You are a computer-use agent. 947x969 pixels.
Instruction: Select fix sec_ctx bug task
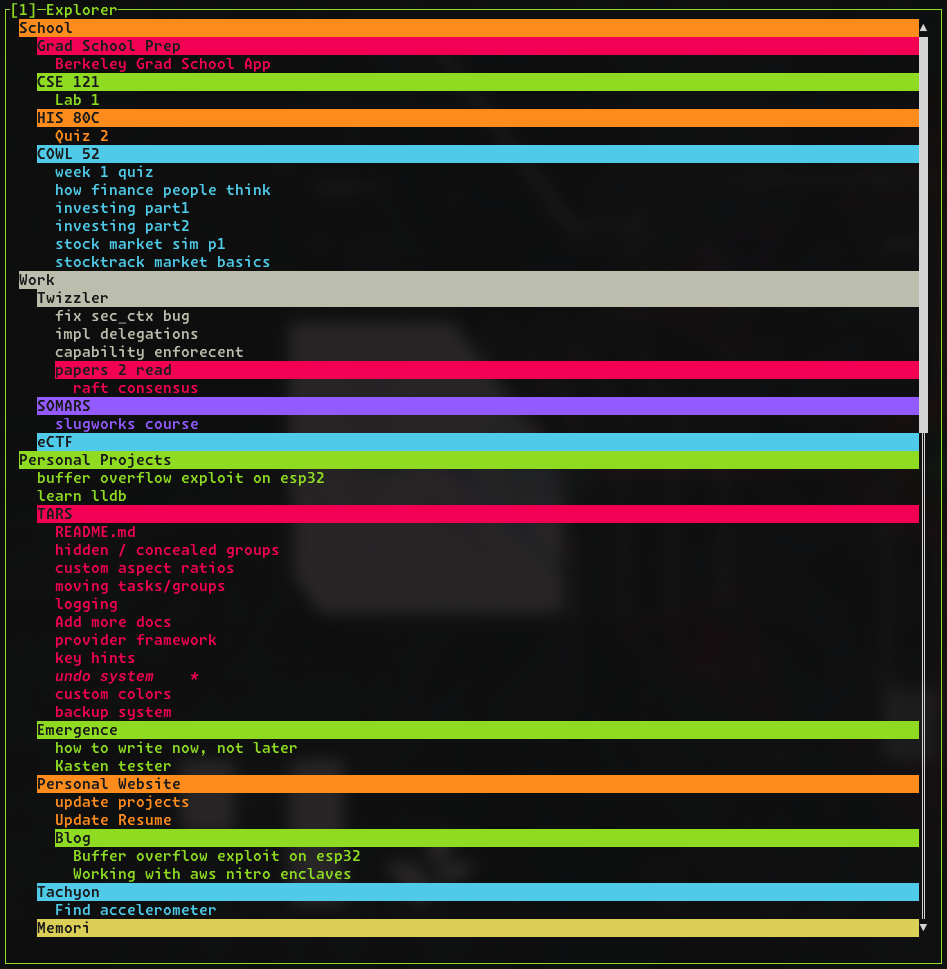click(x=122, y=316)
